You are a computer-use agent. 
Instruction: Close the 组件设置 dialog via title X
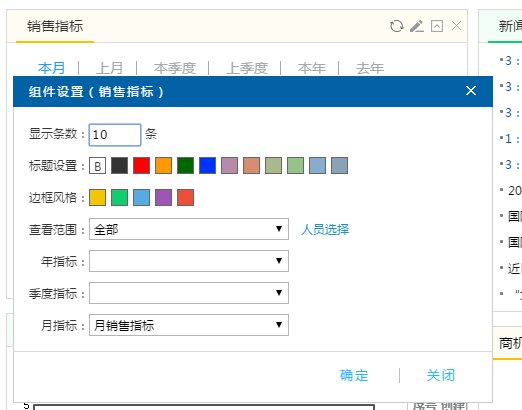pyautogui.click(x=471, y=91)
